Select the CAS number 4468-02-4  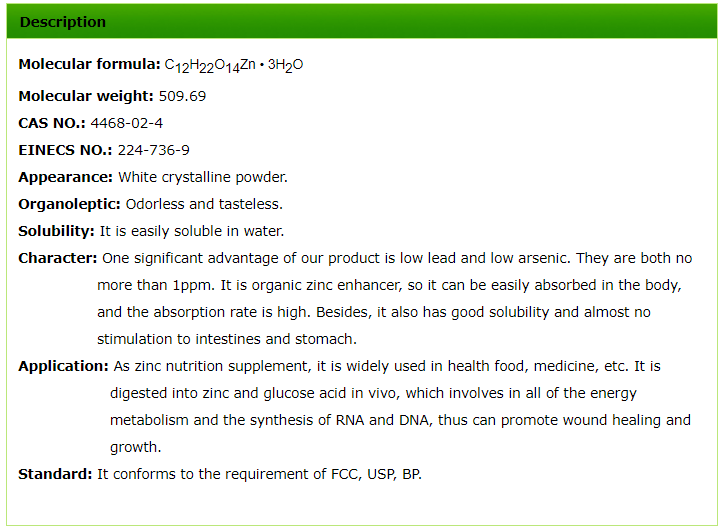point(126,123)
